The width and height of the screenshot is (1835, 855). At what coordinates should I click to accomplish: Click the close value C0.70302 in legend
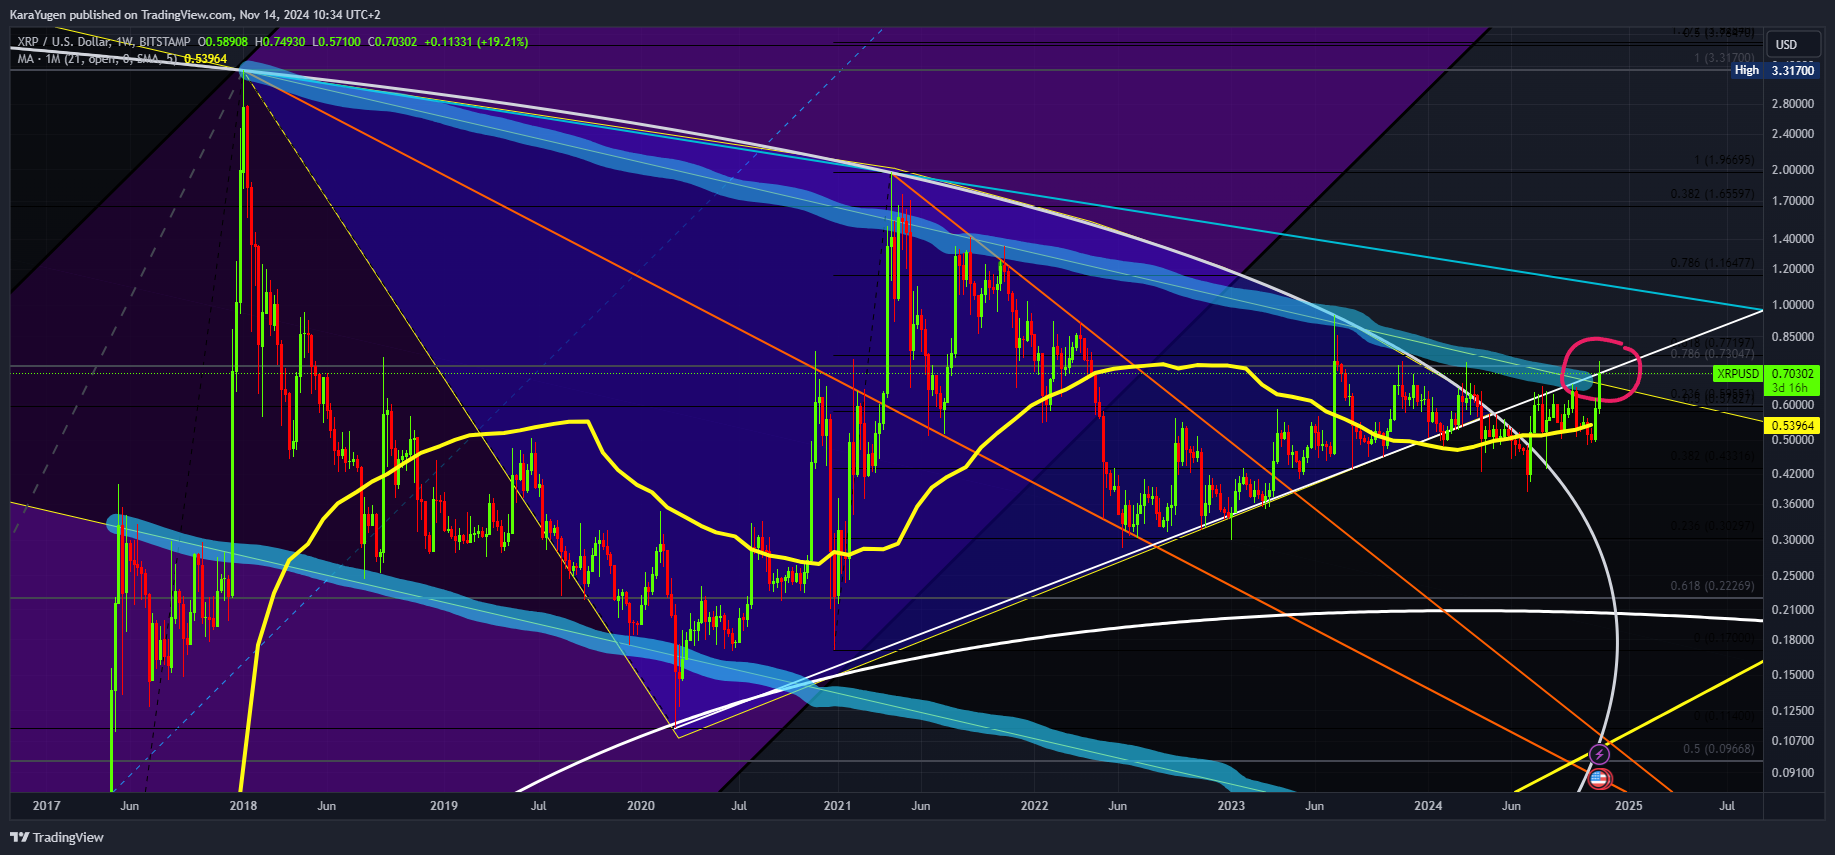click(x=392, y=42)
